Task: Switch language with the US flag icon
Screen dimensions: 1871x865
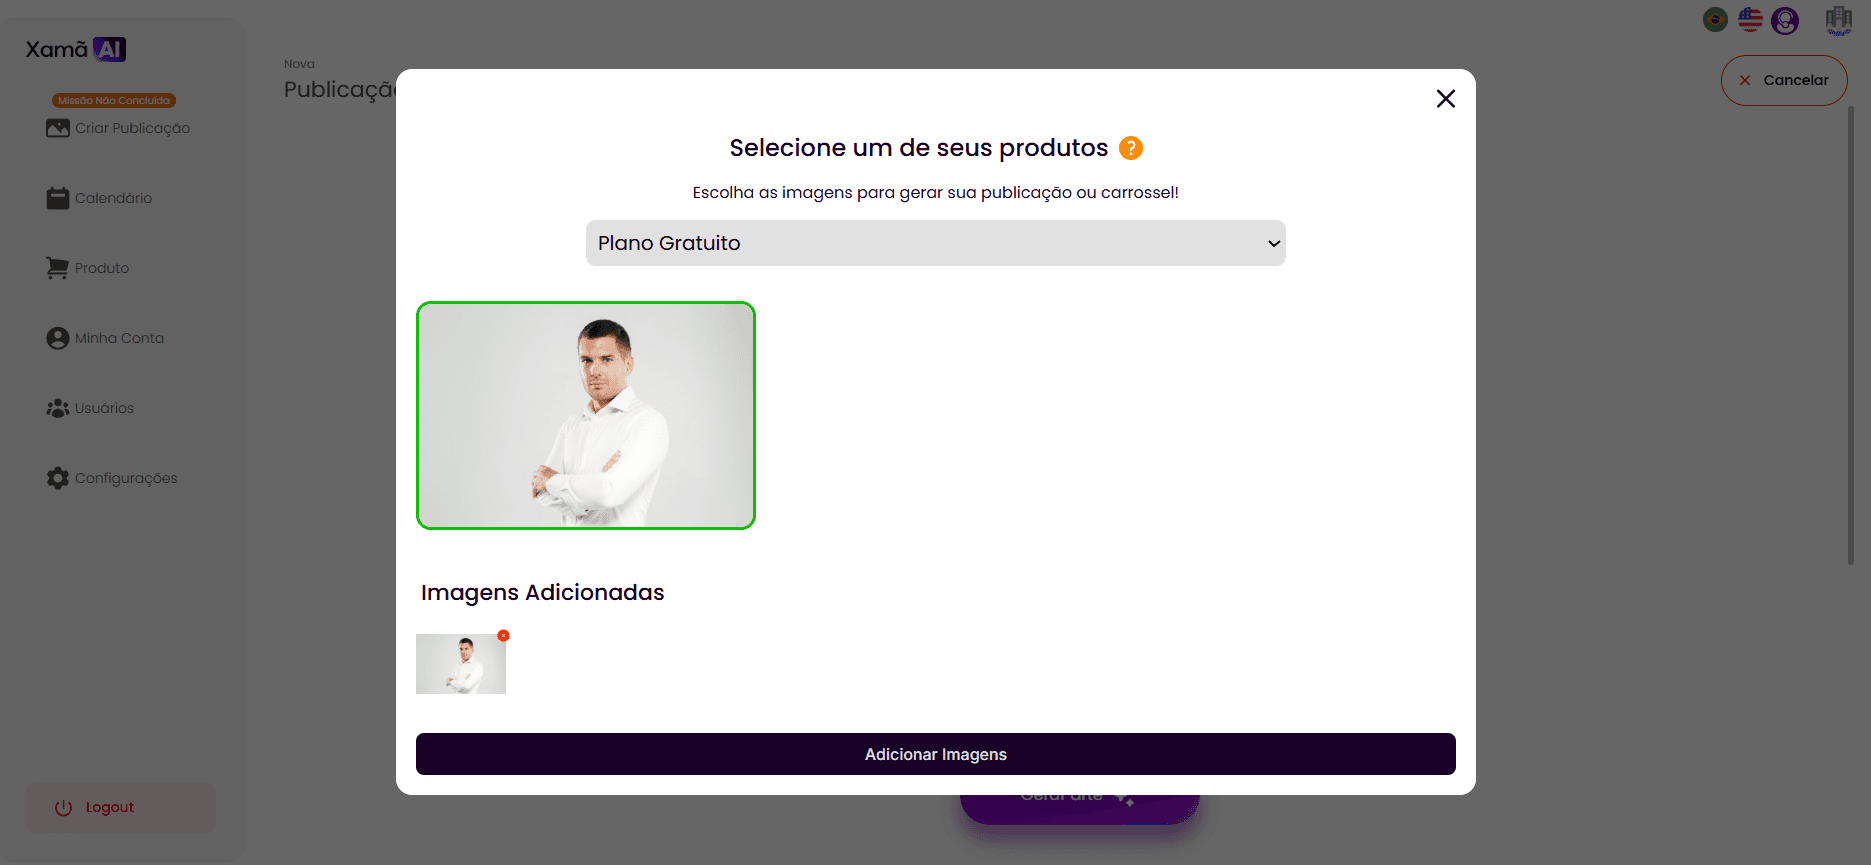Action: click(x=1750, y=20)
